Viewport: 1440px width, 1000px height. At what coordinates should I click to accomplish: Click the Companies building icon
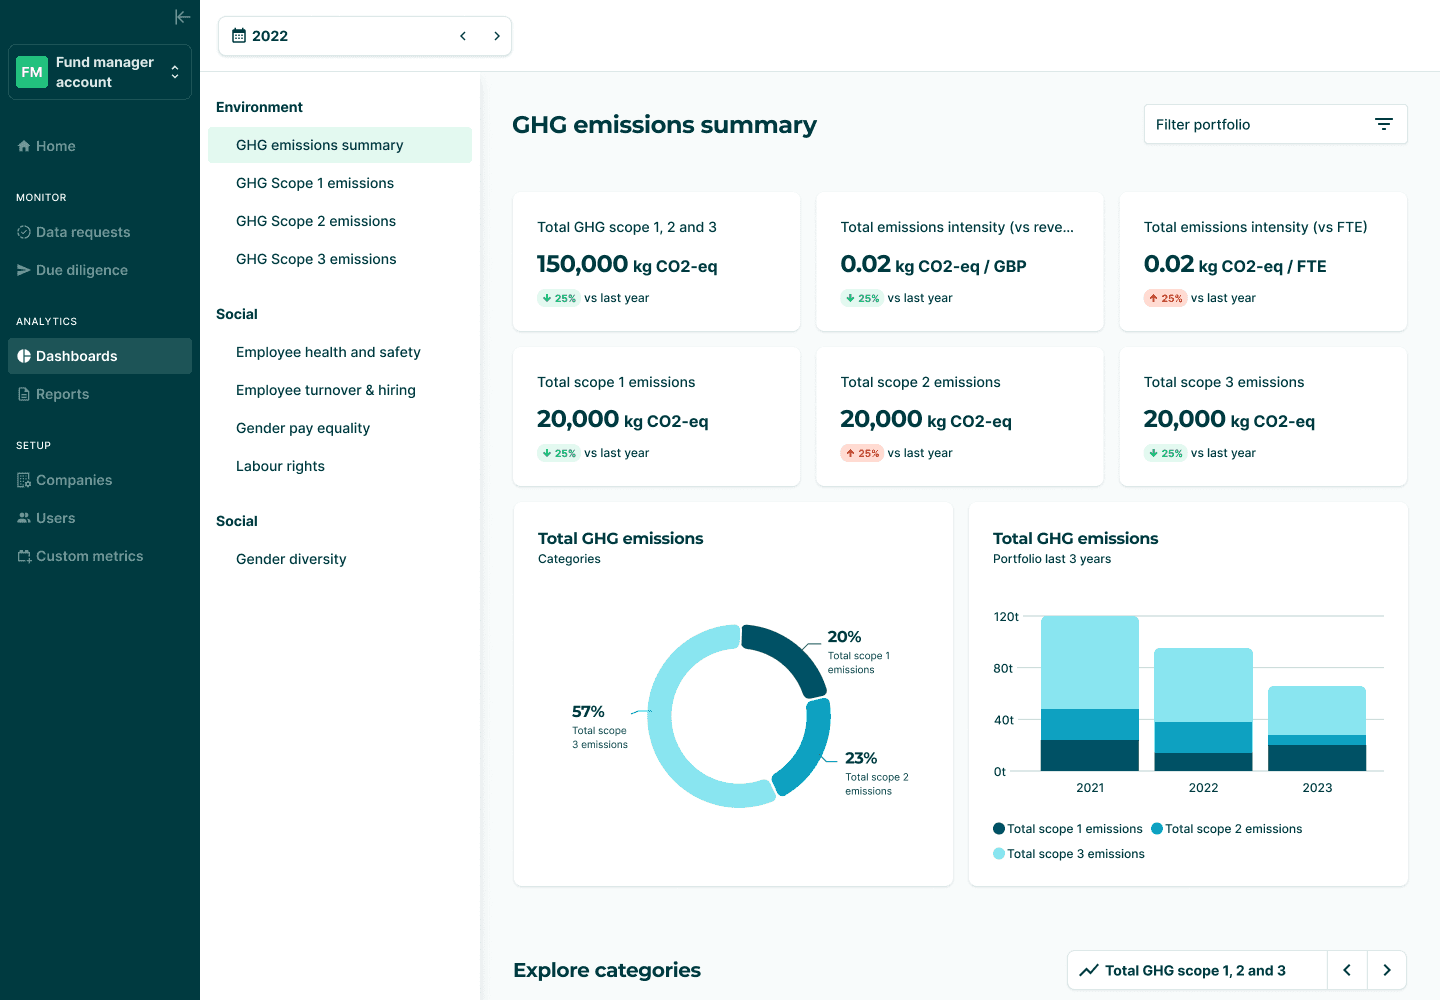(x=24, y=480)
